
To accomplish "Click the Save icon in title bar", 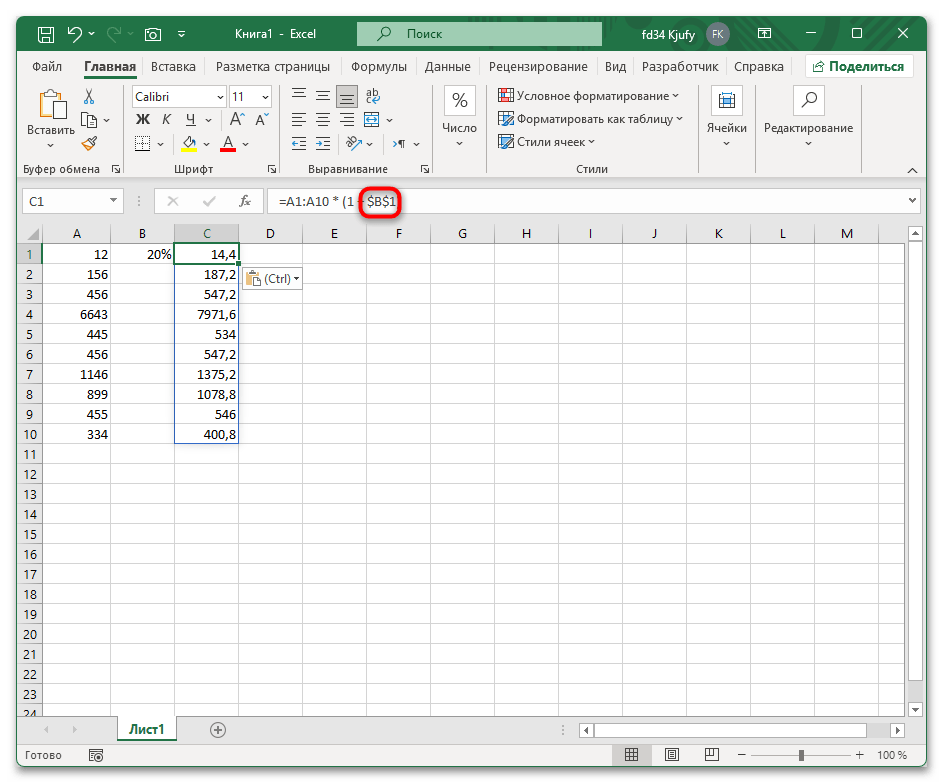I will [46, 34].
